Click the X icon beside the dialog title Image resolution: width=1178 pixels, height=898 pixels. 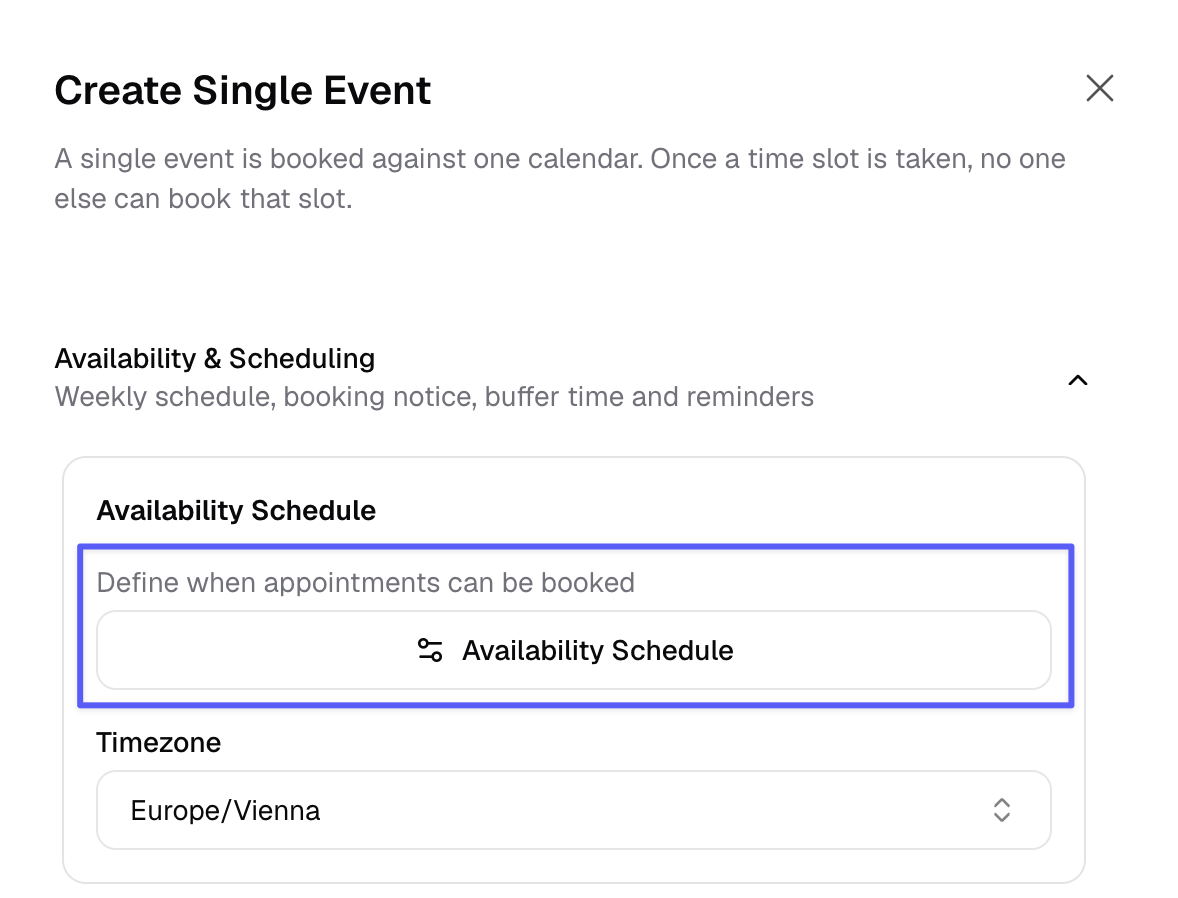(1099, 88)
